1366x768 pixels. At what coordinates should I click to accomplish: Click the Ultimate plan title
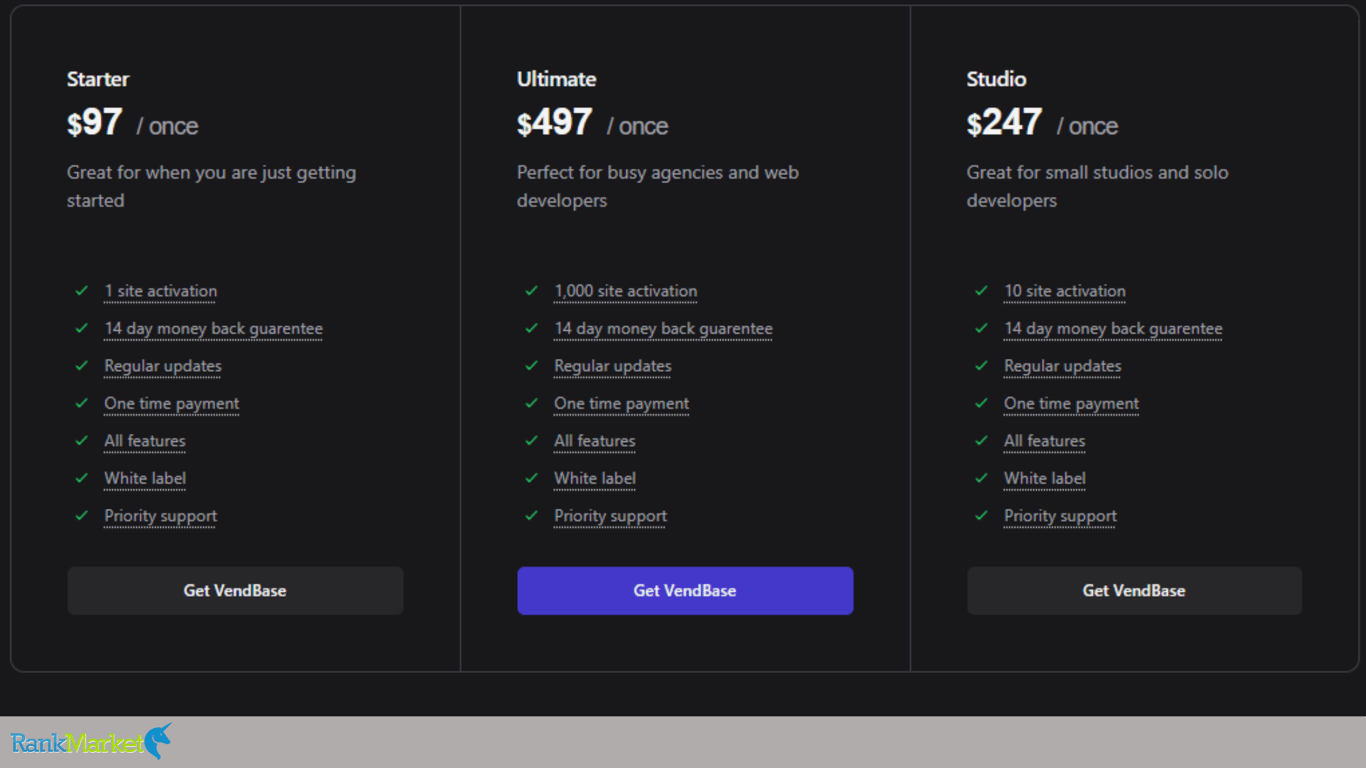(556, 79)
